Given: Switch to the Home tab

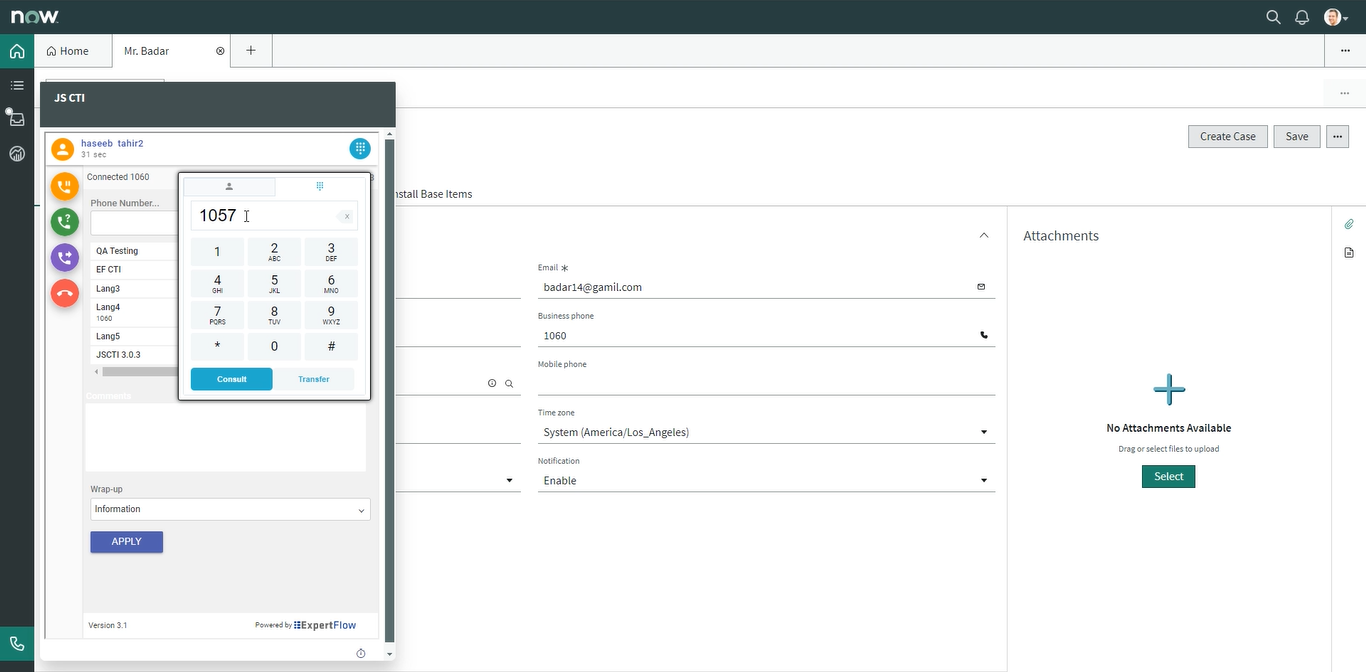Looking at the screenshot, I should tap(68, 51).
